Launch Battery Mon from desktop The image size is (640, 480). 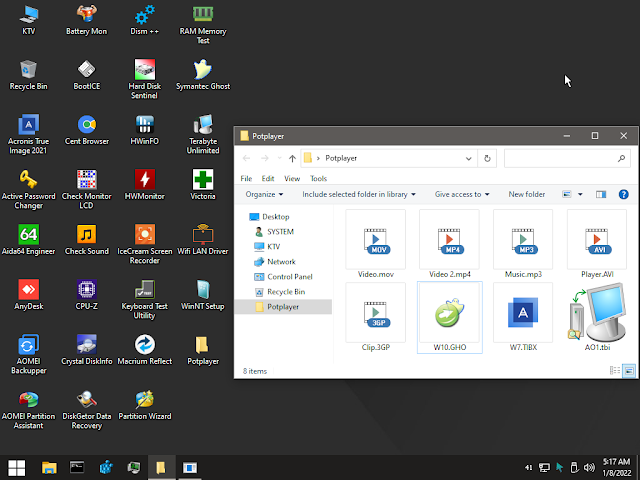(87, 20)
